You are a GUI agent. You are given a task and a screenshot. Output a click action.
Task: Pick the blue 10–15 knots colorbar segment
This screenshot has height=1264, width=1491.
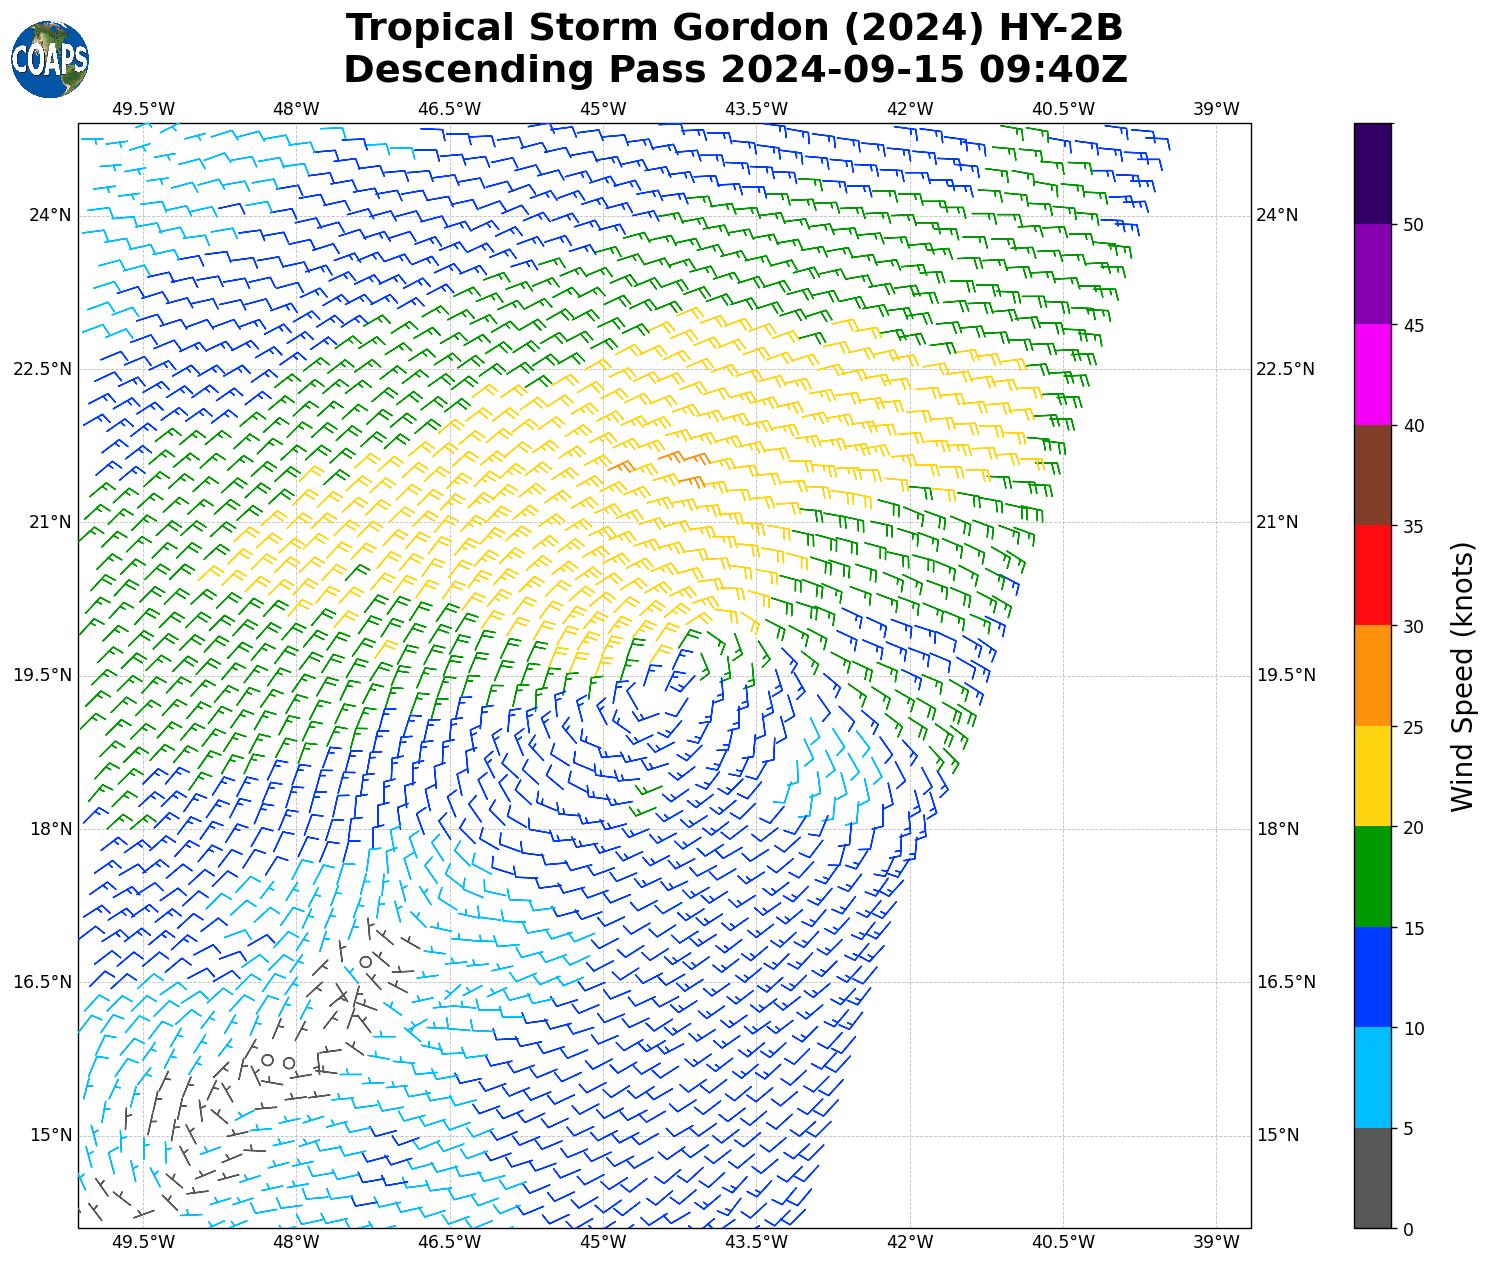point(1372,977)
